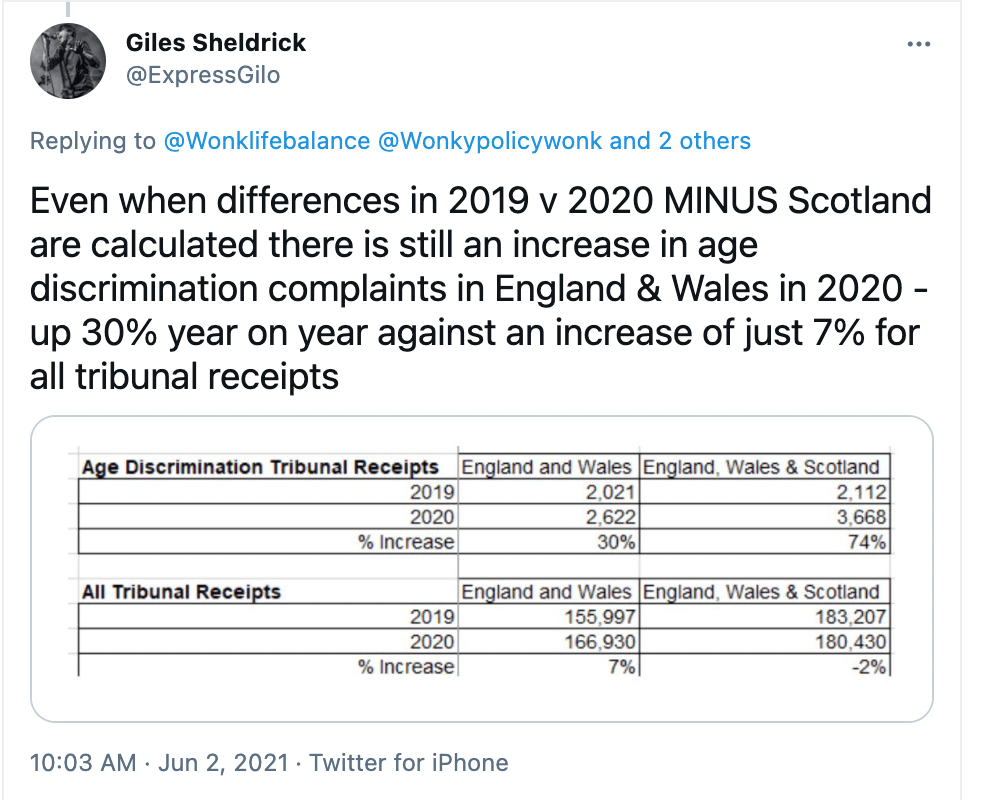The image size is (1008, 800).
Task: Click the 2,021 value in the table
Action: 608,492
